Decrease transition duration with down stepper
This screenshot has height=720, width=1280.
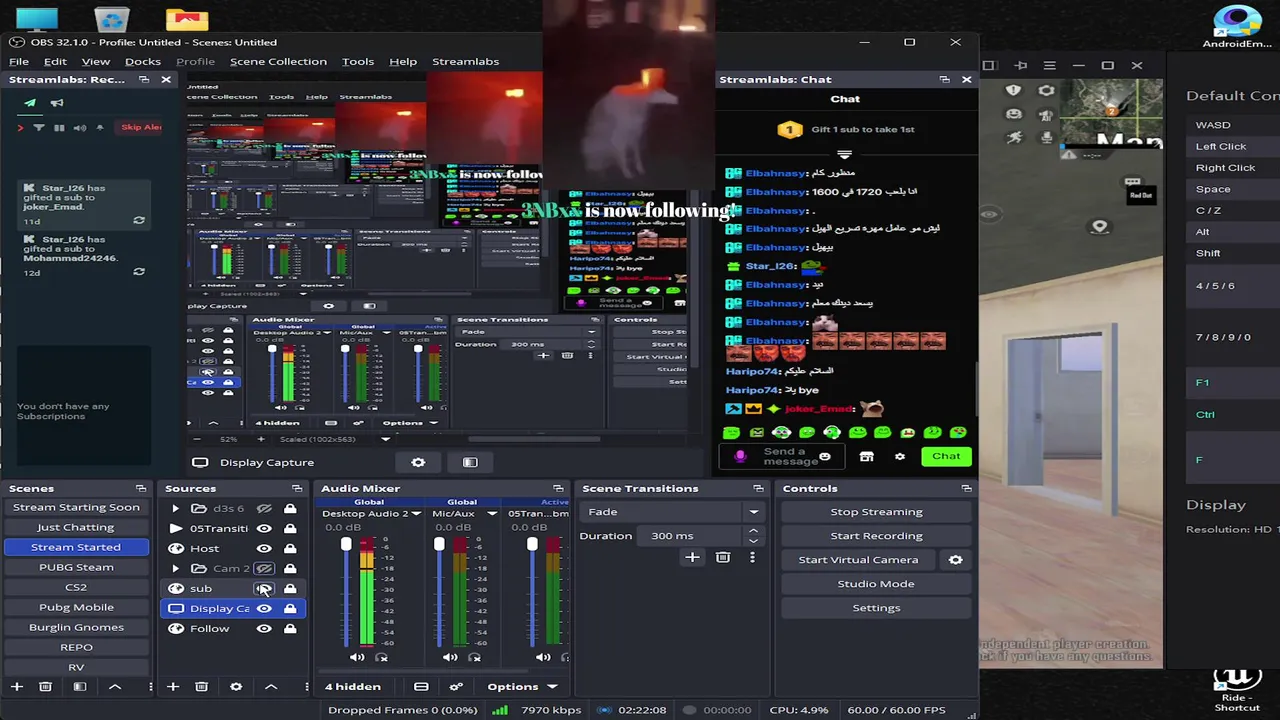tap(754, 541)
